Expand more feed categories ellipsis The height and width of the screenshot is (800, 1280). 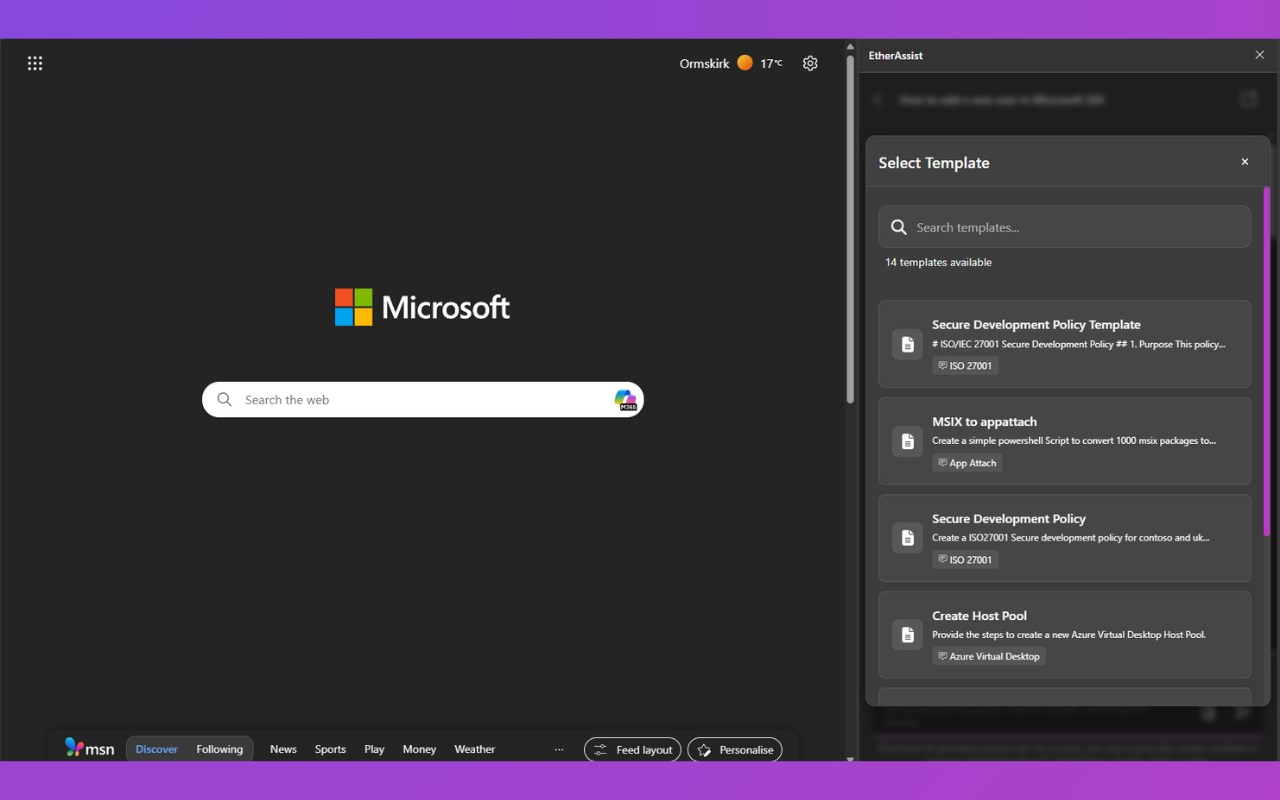click(x=559, y=749)
